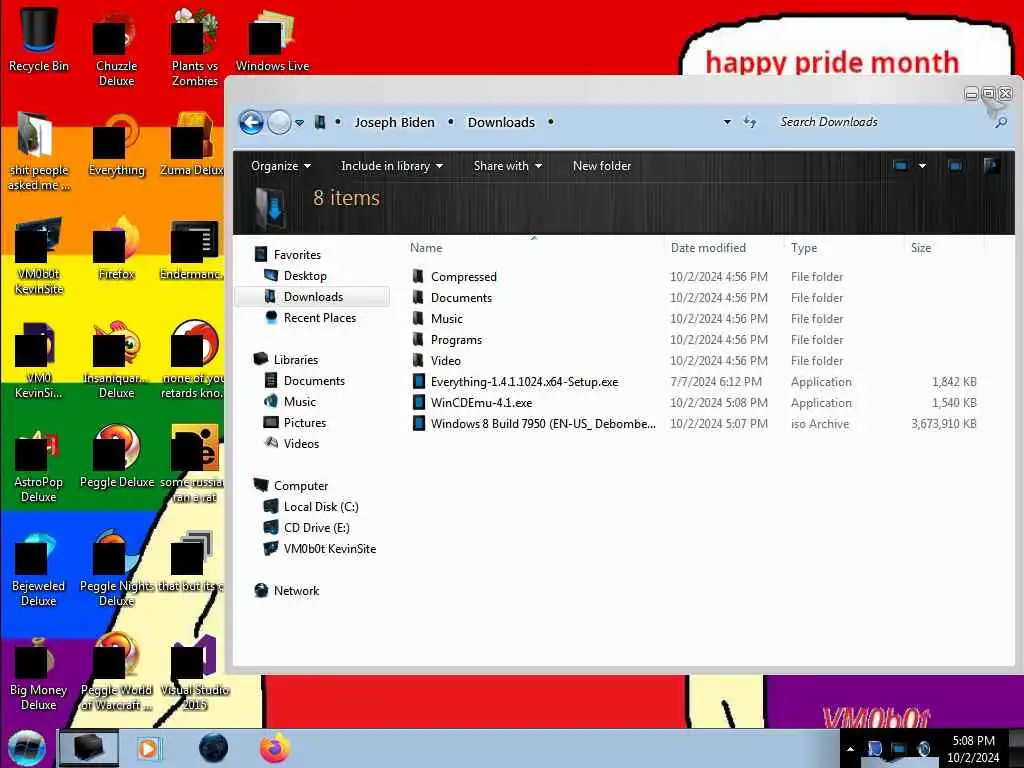Click the Downloads breadcrumb in address bar
Image resolution: width=1024 pixels, height=768 pixels.
click(501, 122)
